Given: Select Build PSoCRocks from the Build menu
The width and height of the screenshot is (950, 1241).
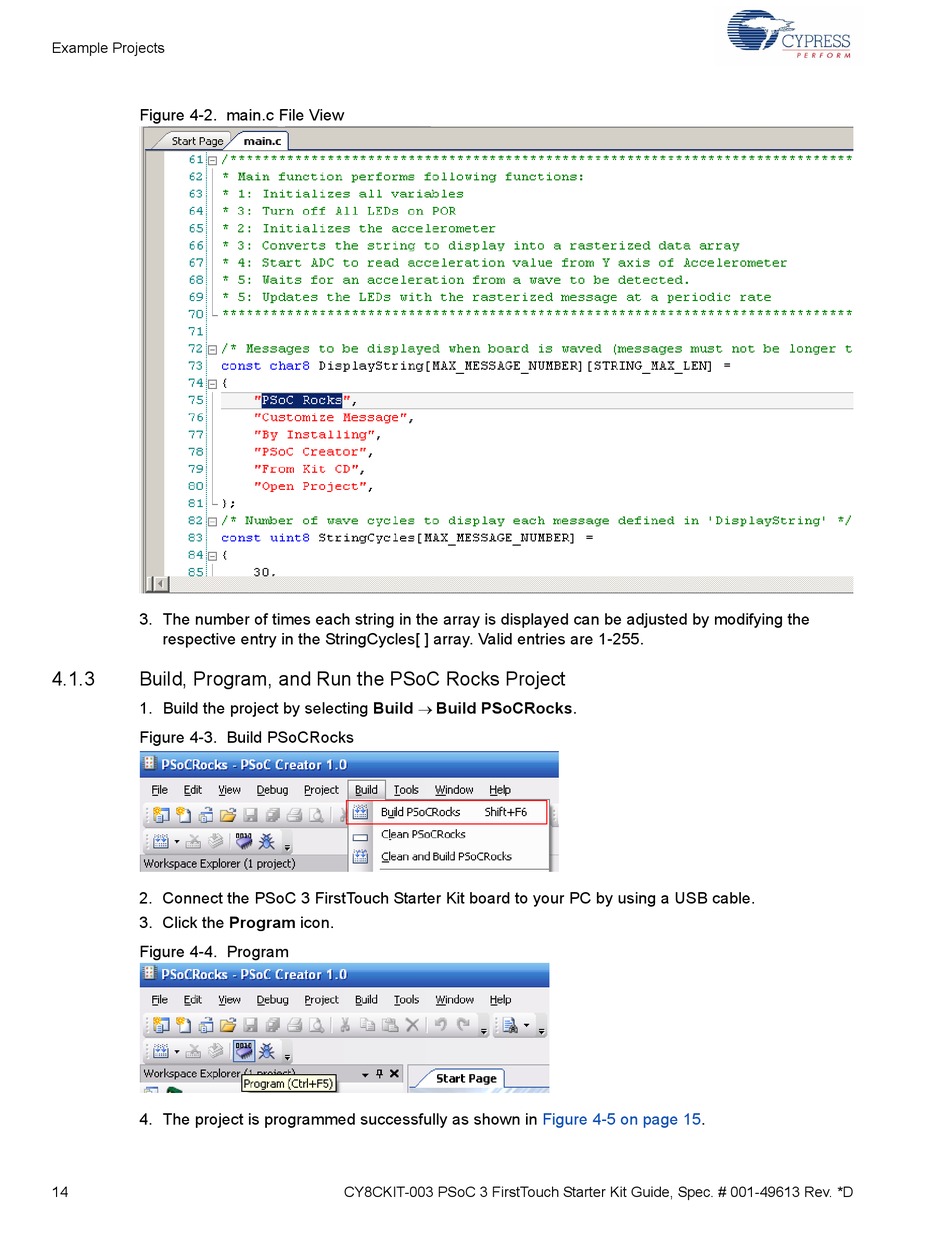Looking at the screenshot, I should click(x=448, y=812).
